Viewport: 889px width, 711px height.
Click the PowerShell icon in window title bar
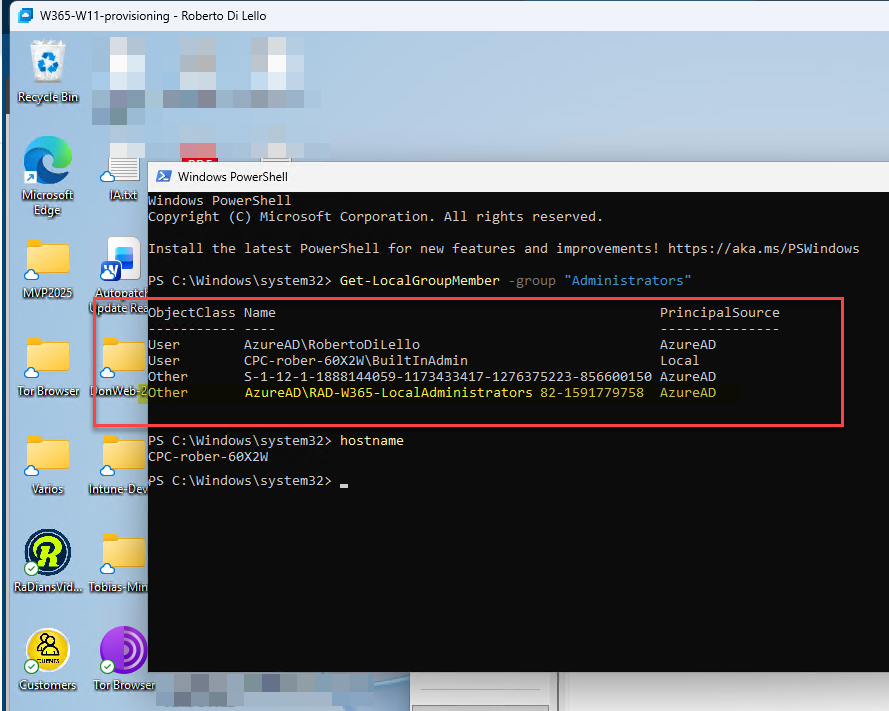pos(162,176)
